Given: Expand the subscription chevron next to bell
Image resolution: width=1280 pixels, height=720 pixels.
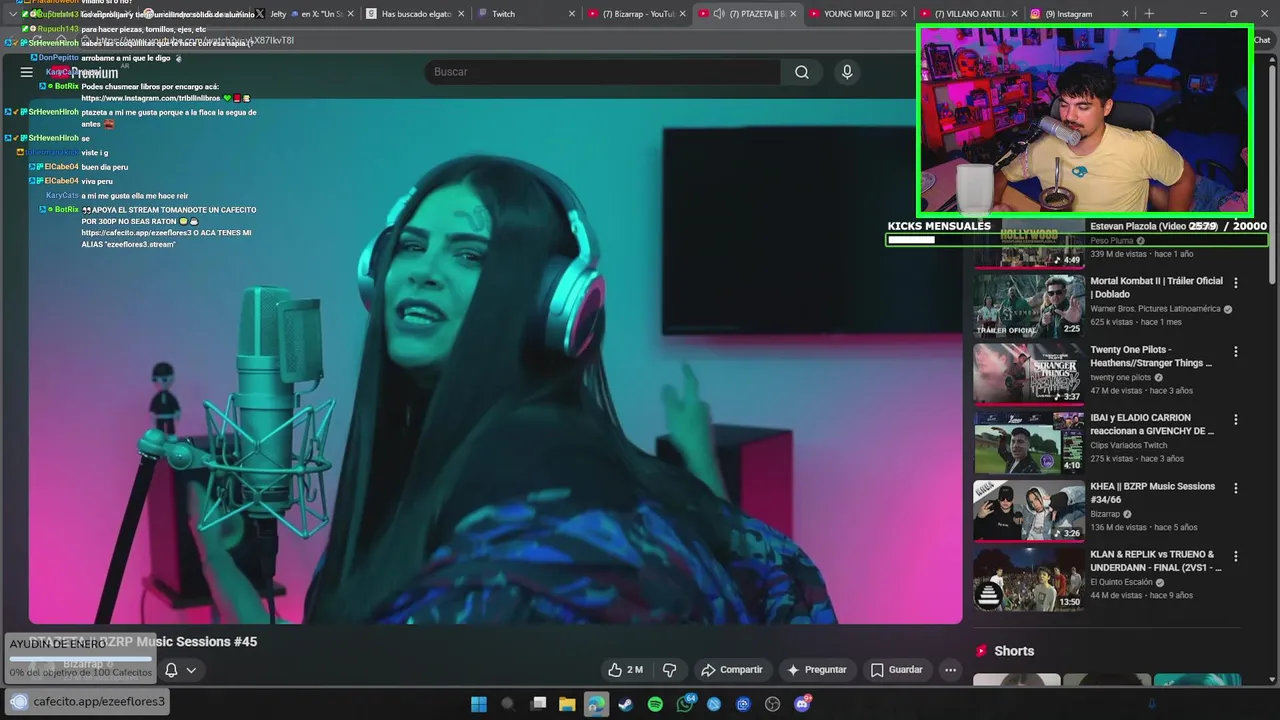Looking at the screenshot, I should tap(191, 670).
